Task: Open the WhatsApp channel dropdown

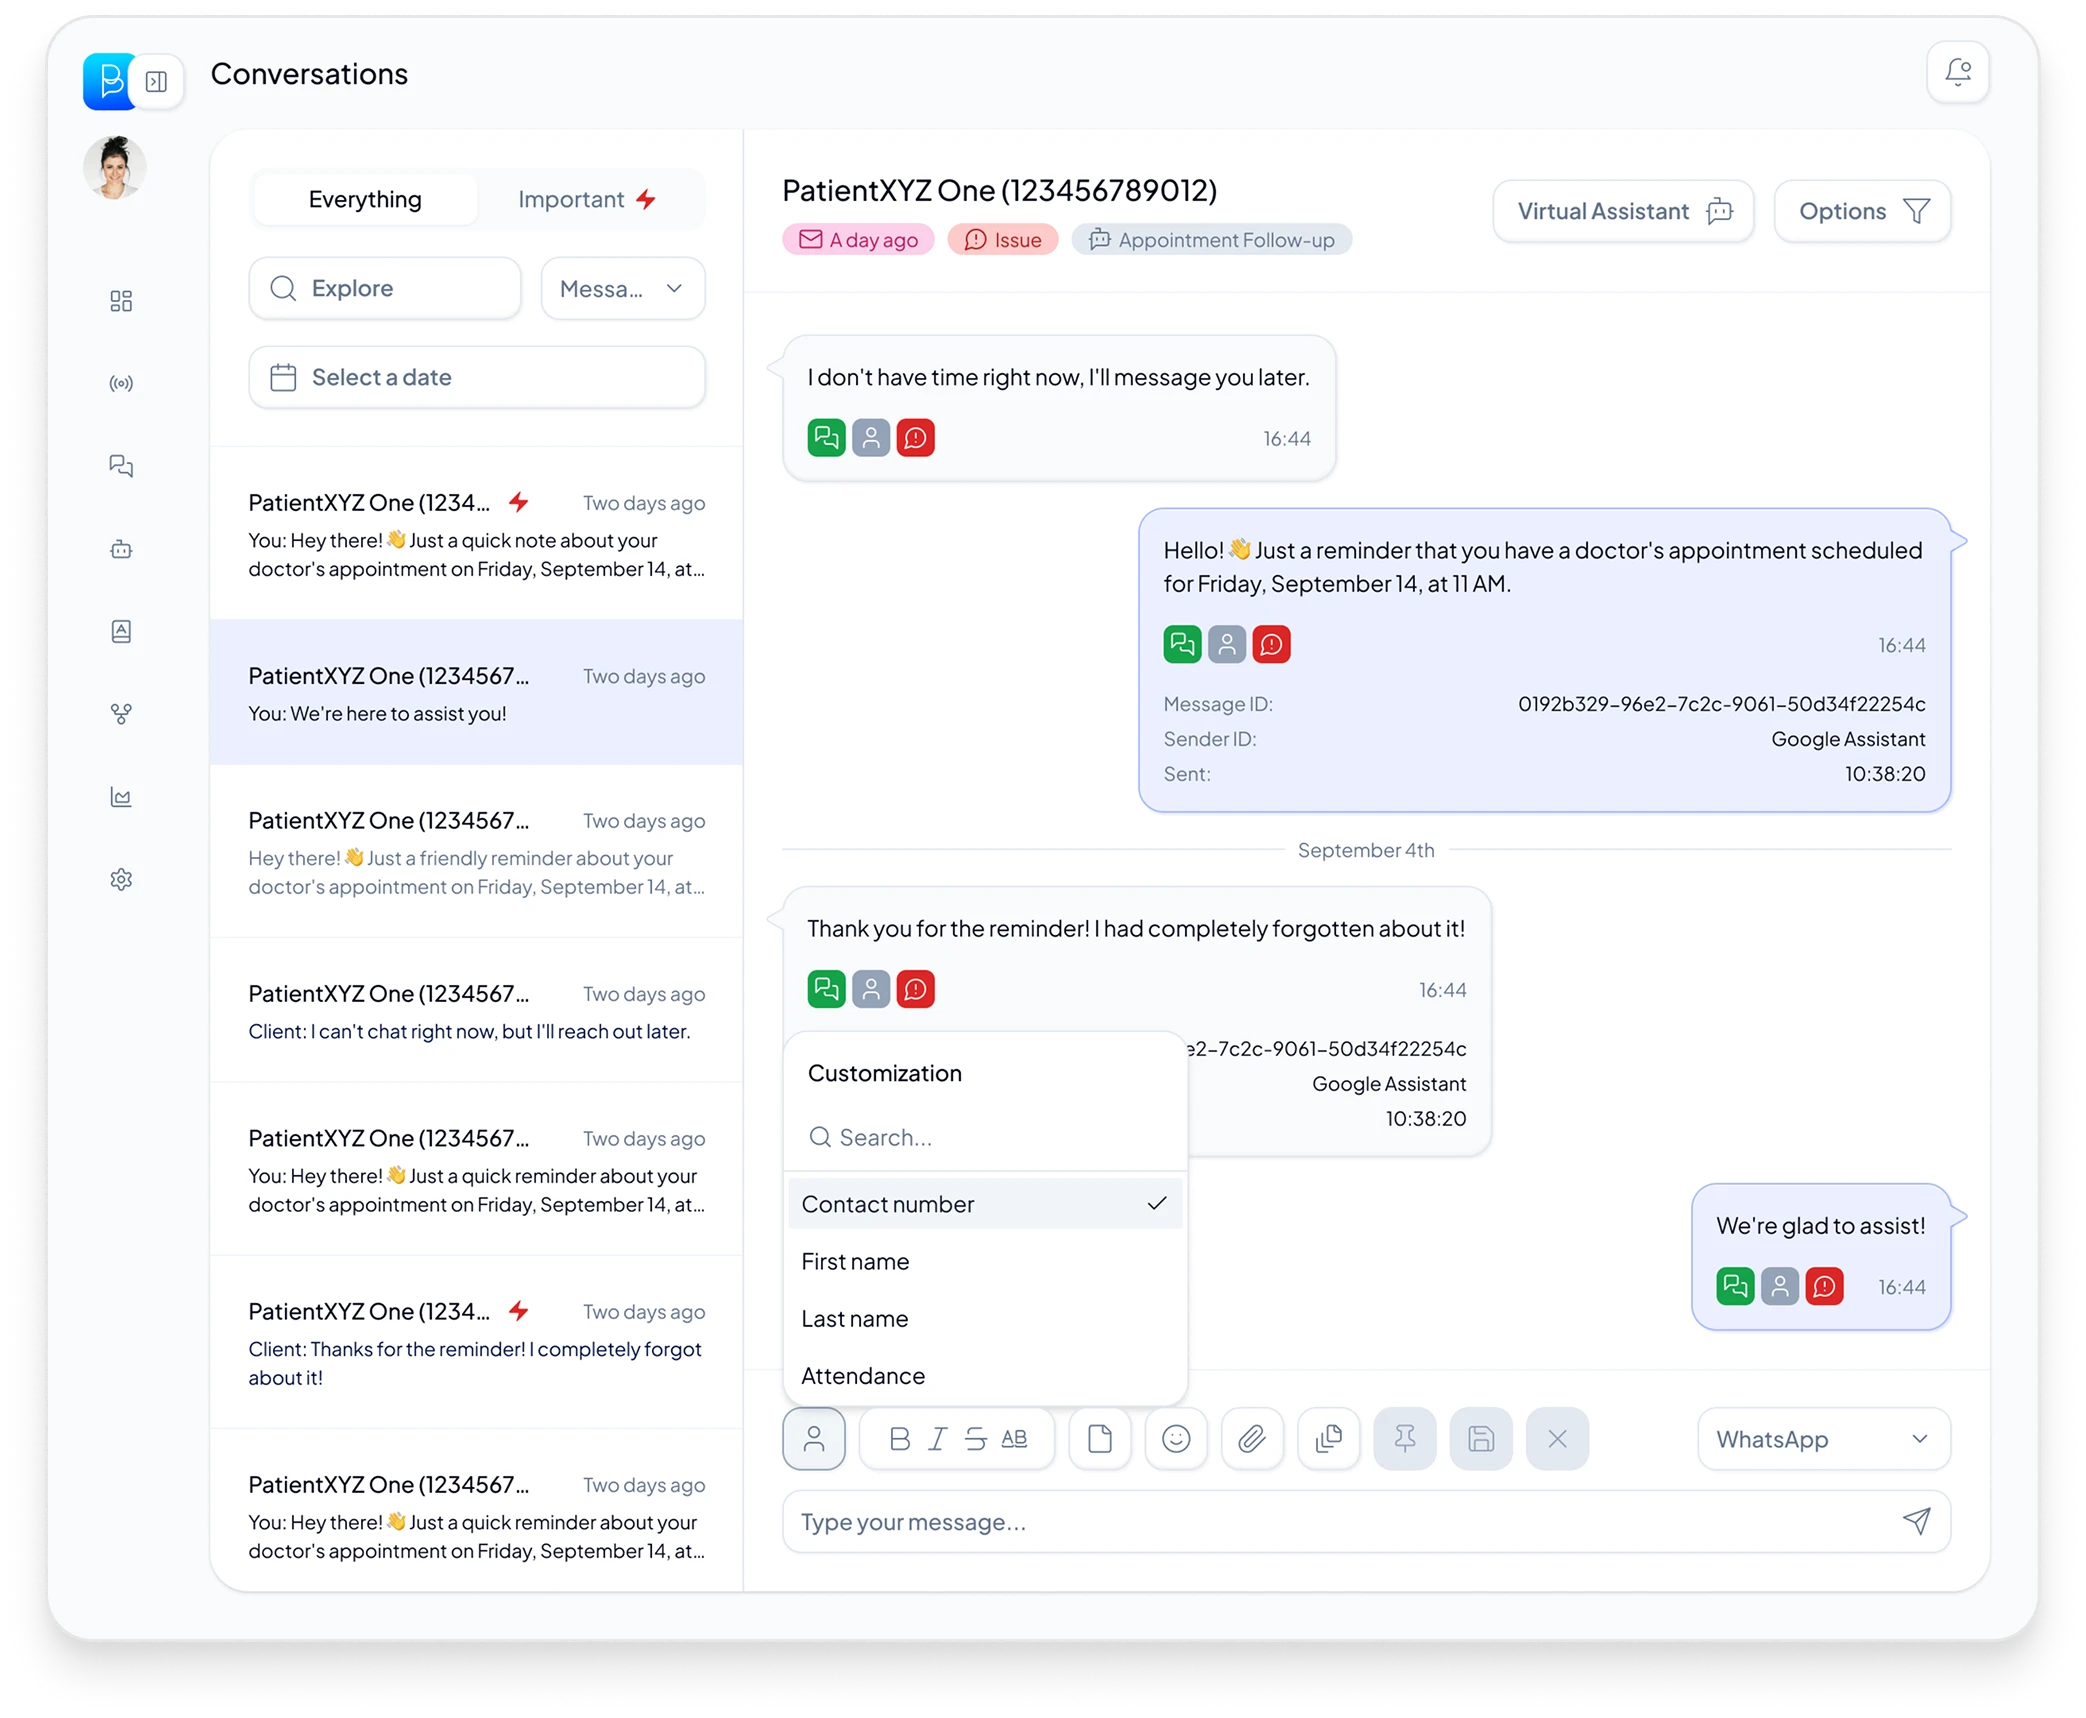Action: [x=1823, y=1439]
